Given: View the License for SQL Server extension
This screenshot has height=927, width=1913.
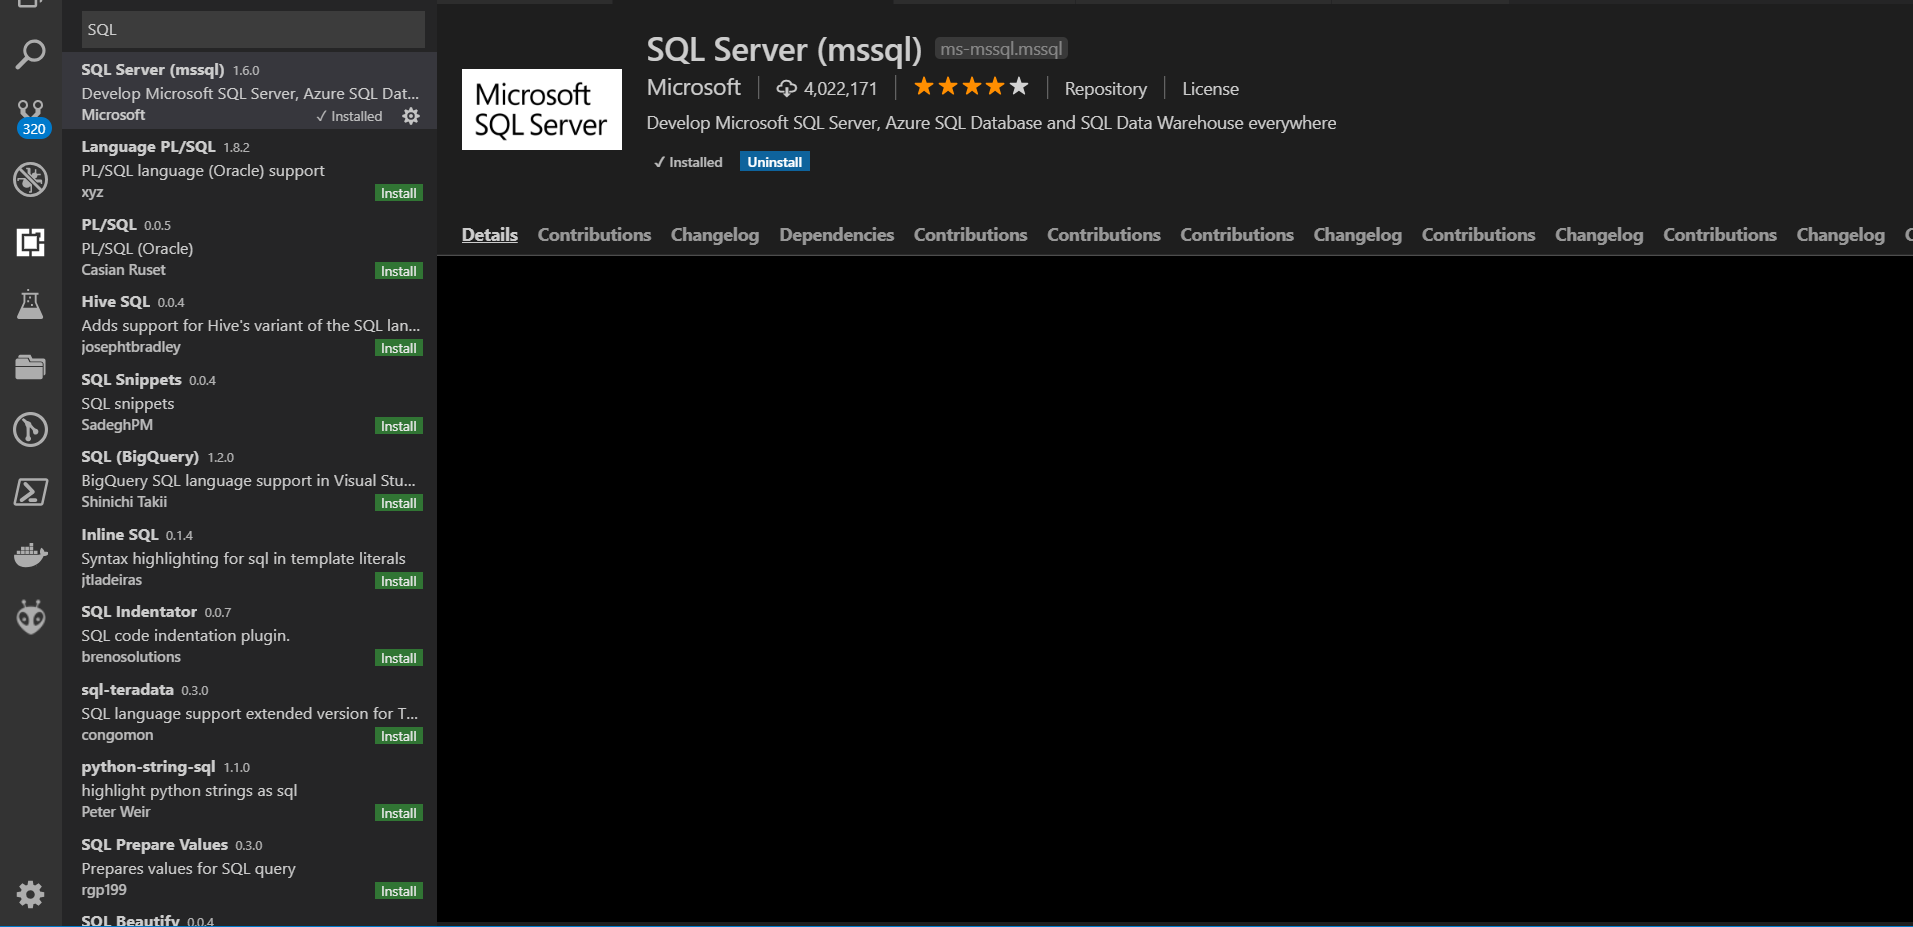Looking at the screenshot, I should 1209,88.
